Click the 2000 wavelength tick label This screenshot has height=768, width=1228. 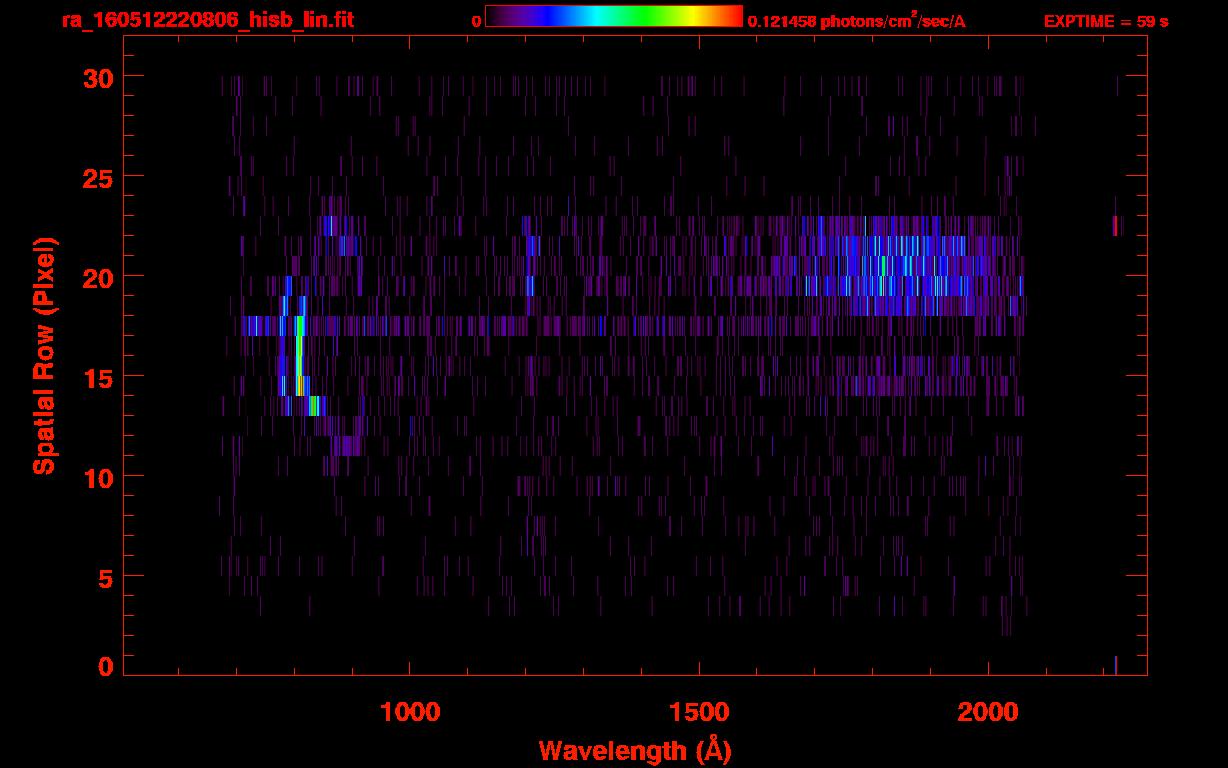coord(988,712)
